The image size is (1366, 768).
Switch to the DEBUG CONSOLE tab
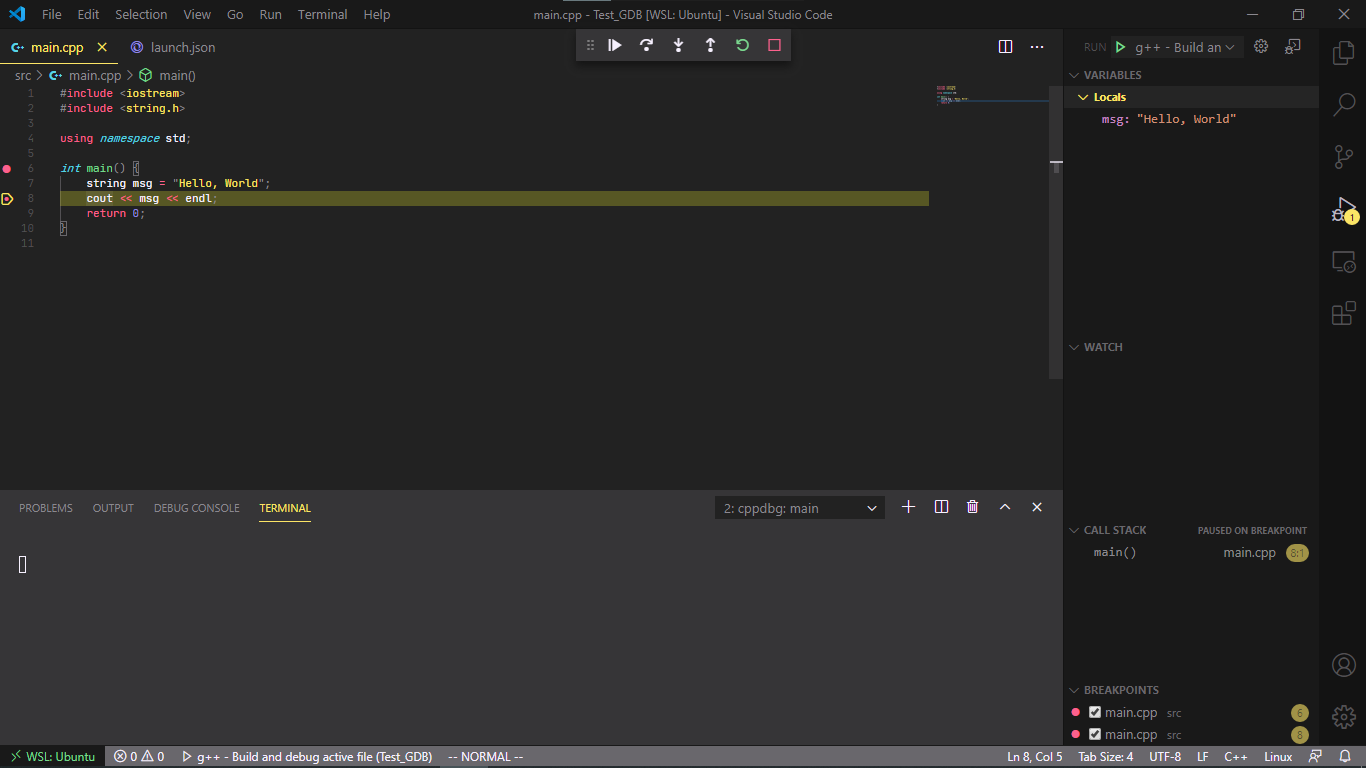click(196, 507)
